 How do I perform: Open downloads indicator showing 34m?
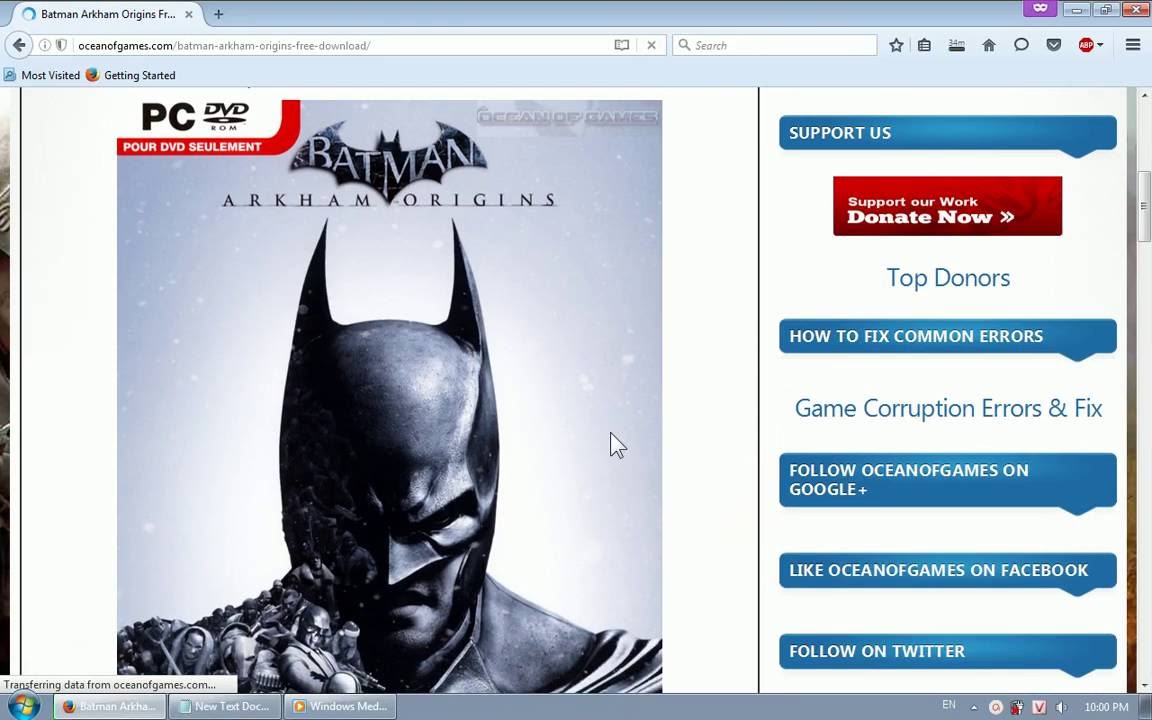957,46
